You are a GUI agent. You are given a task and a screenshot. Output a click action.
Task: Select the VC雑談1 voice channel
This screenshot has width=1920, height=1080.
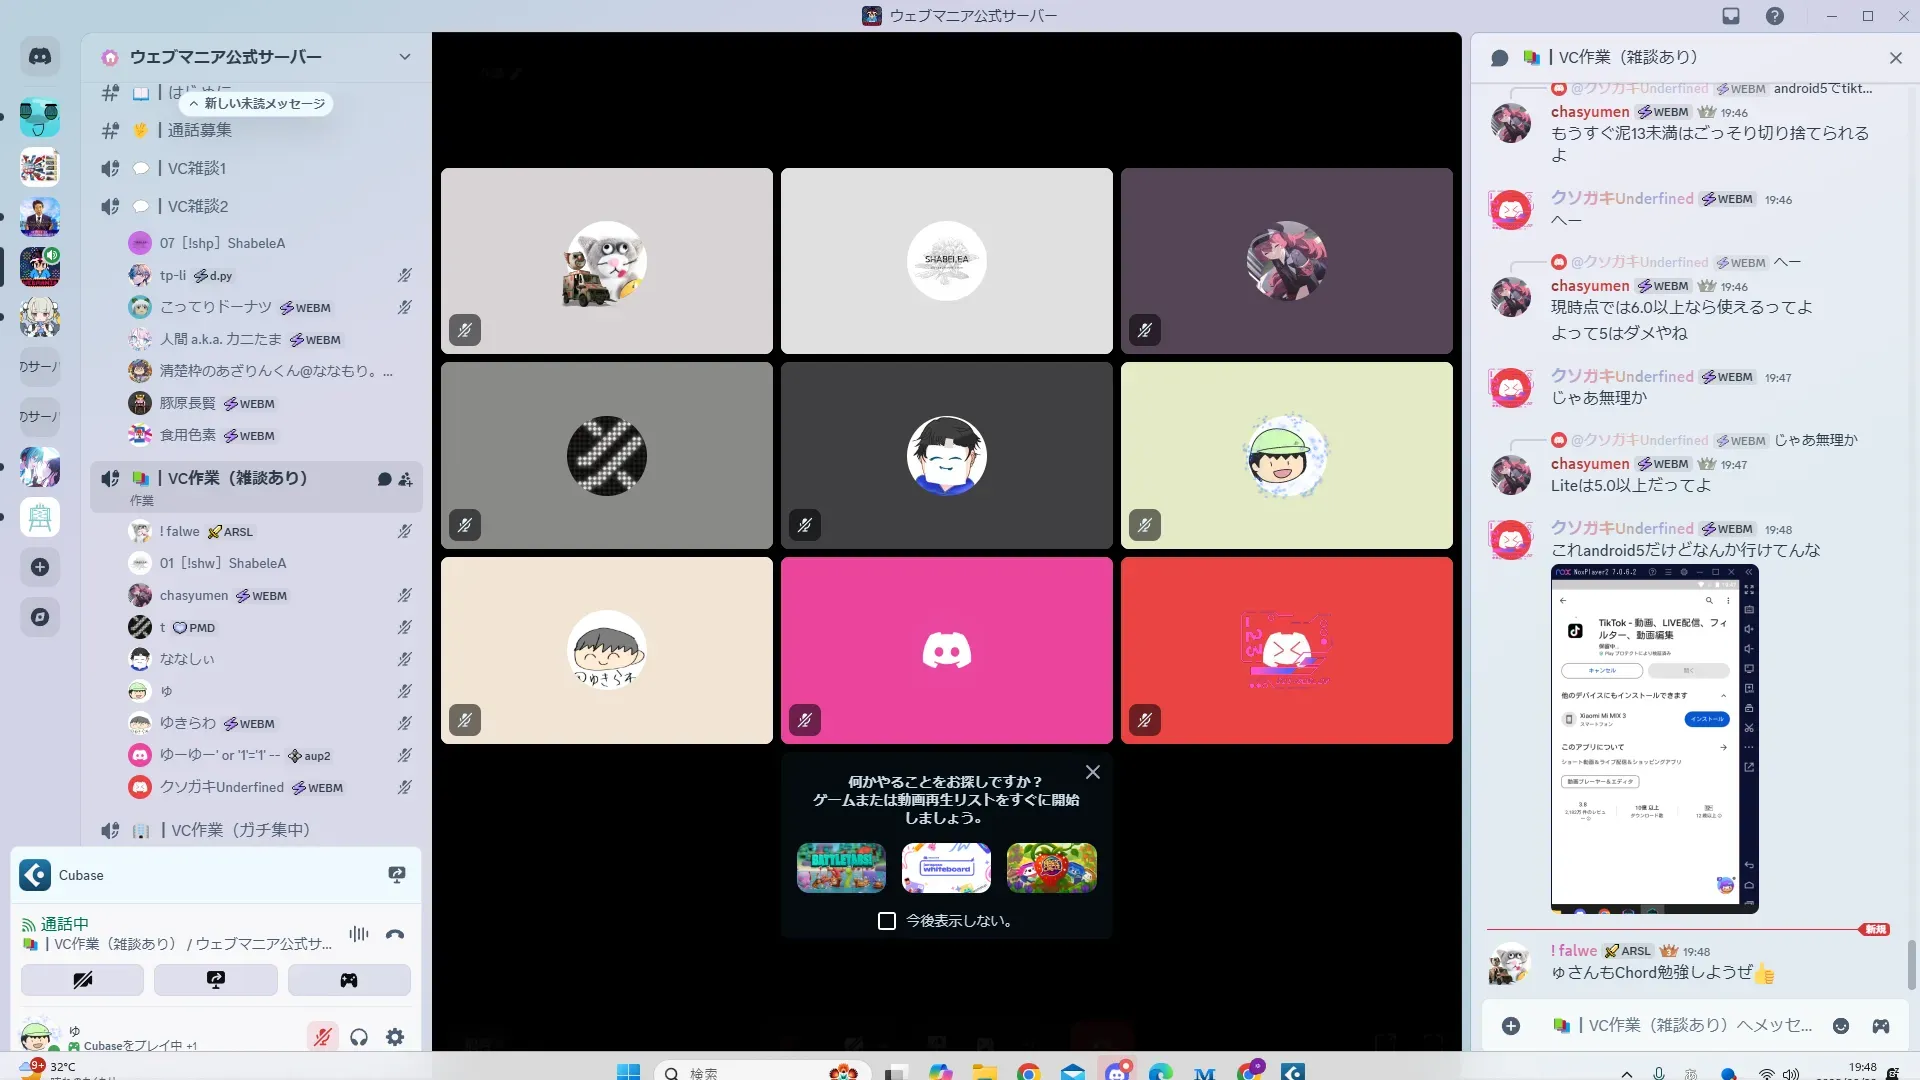pyautogui.click(x=197, y=168)
